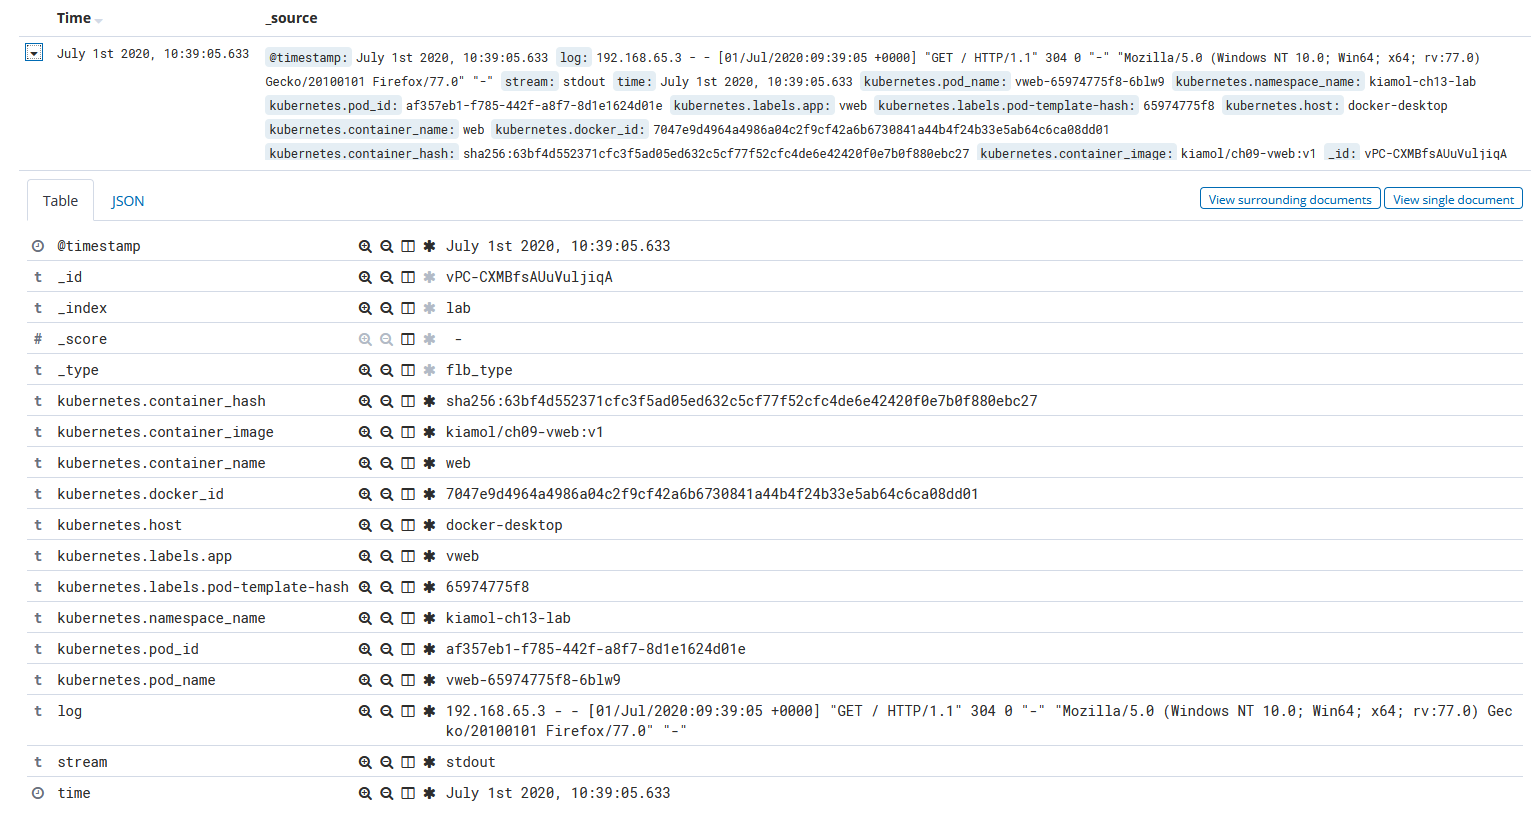Filter for the kubernetes.namespace_name value kiamol-ch13-lab
The image size is (1537, 815).
pyautogui.click(x=365, y=618)
